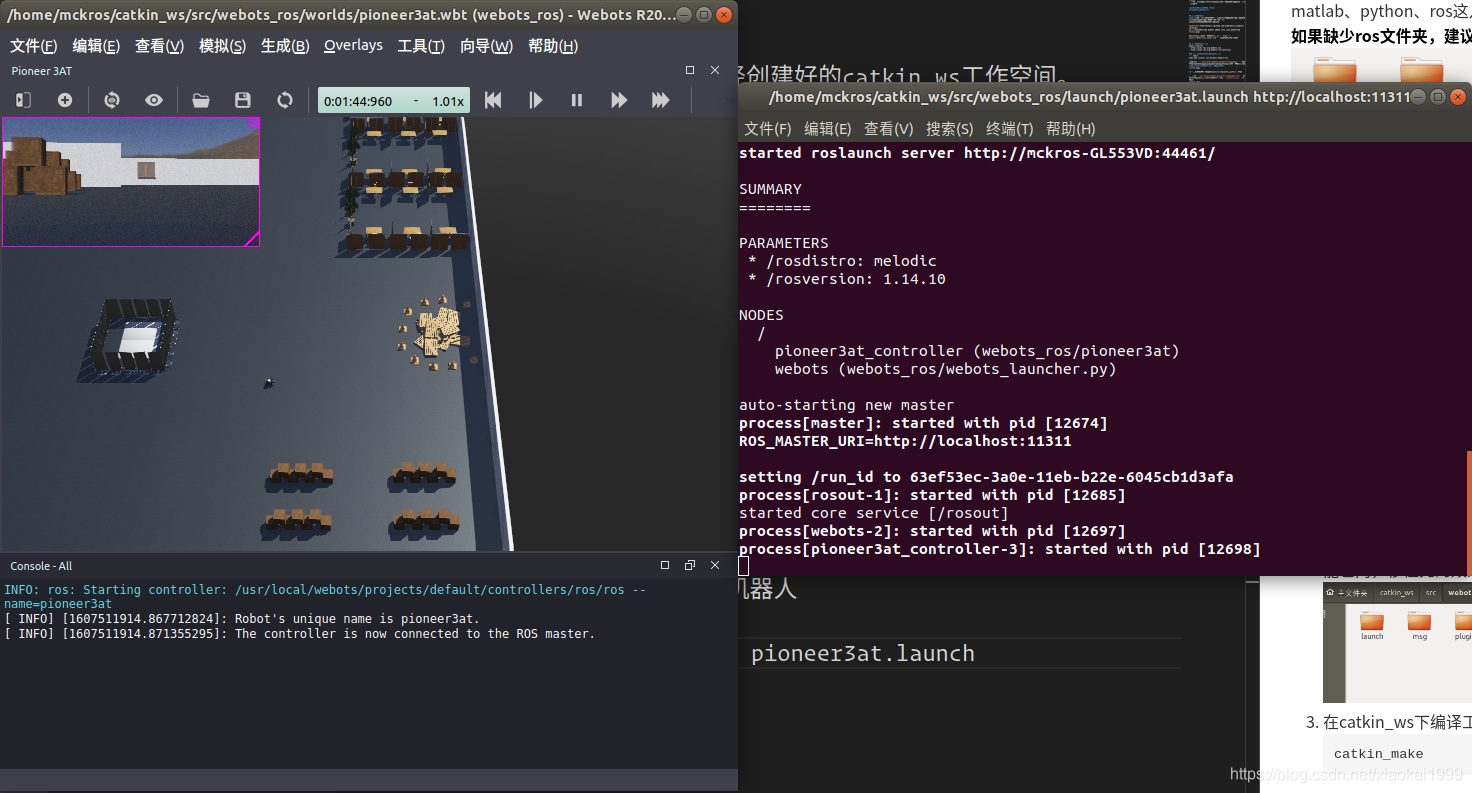Screen dimensions: 1472x793
Task: Click the add new node plus icon
Action: coord(65,100)
